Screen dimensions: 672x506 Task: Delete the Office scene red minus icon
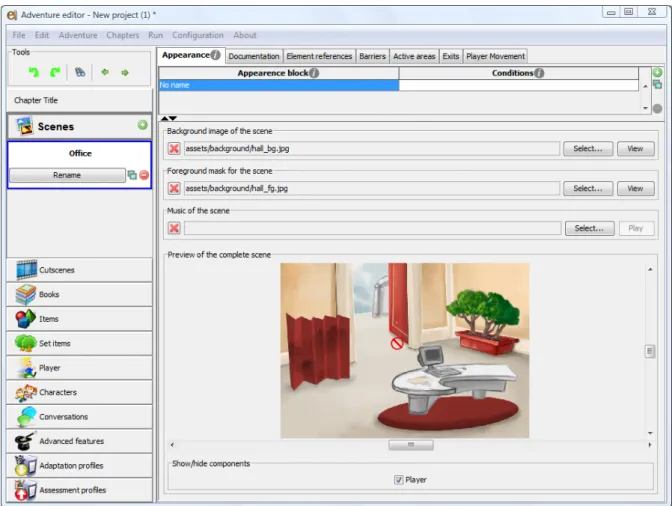[144, 175]
